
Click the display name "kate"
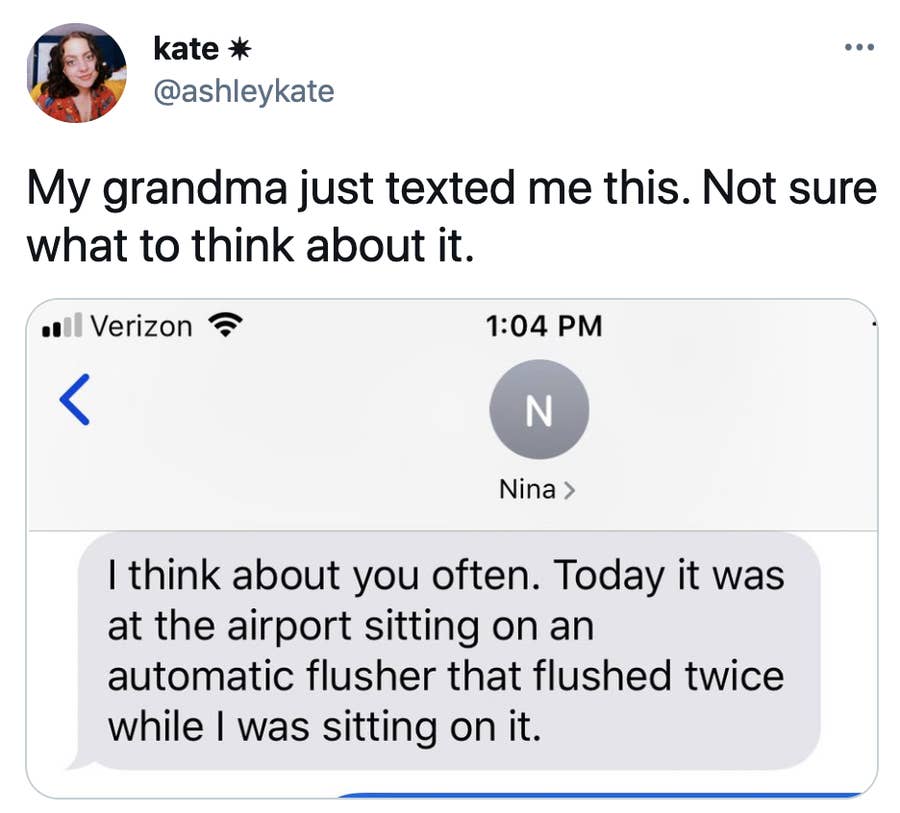[x=185, y=46]
